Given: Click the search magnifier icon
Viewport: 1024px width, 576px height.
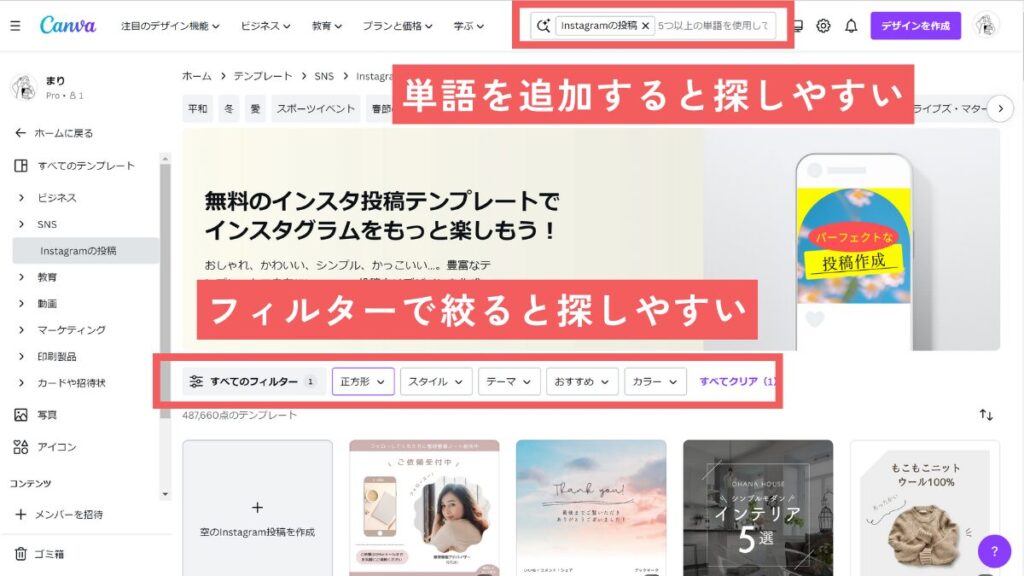Looking at the screenshot, I should coord(543,25).
